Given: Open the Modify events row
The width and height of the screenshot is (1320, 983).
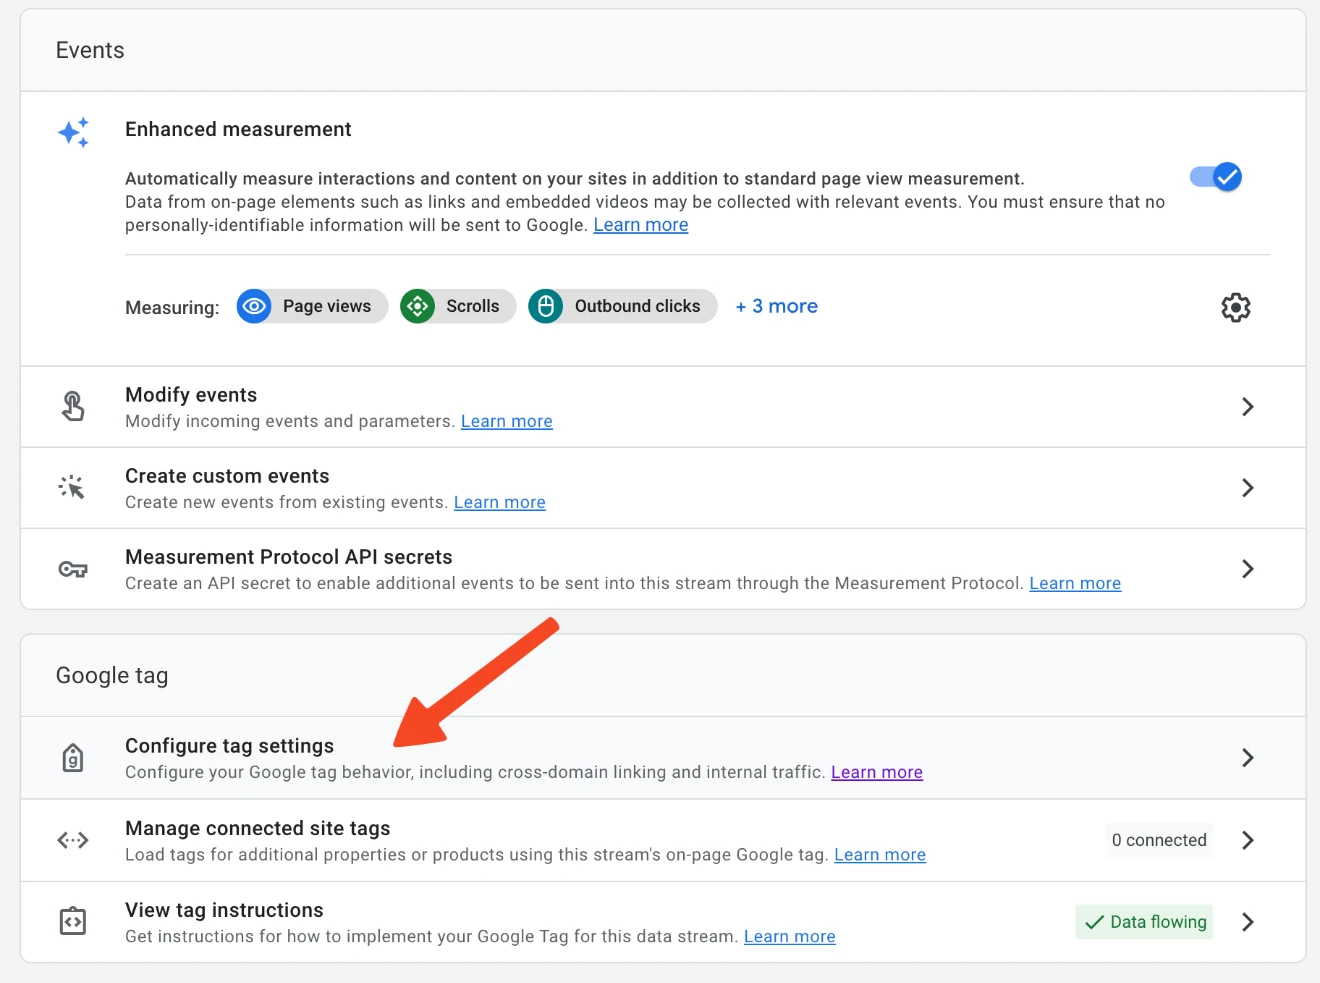Looking at the screenshot, I should (663, 407).
